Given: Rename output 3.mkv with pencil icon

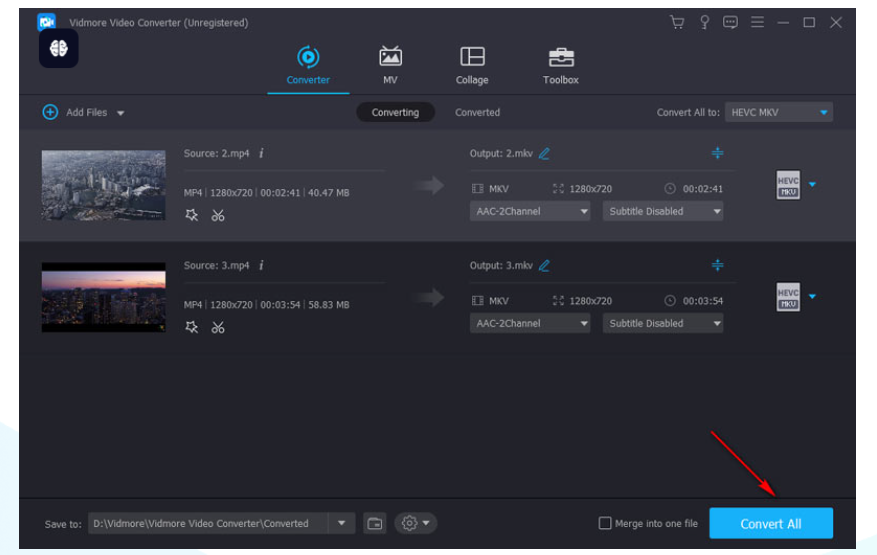Looking at the screenshot, I should point(544,265).
